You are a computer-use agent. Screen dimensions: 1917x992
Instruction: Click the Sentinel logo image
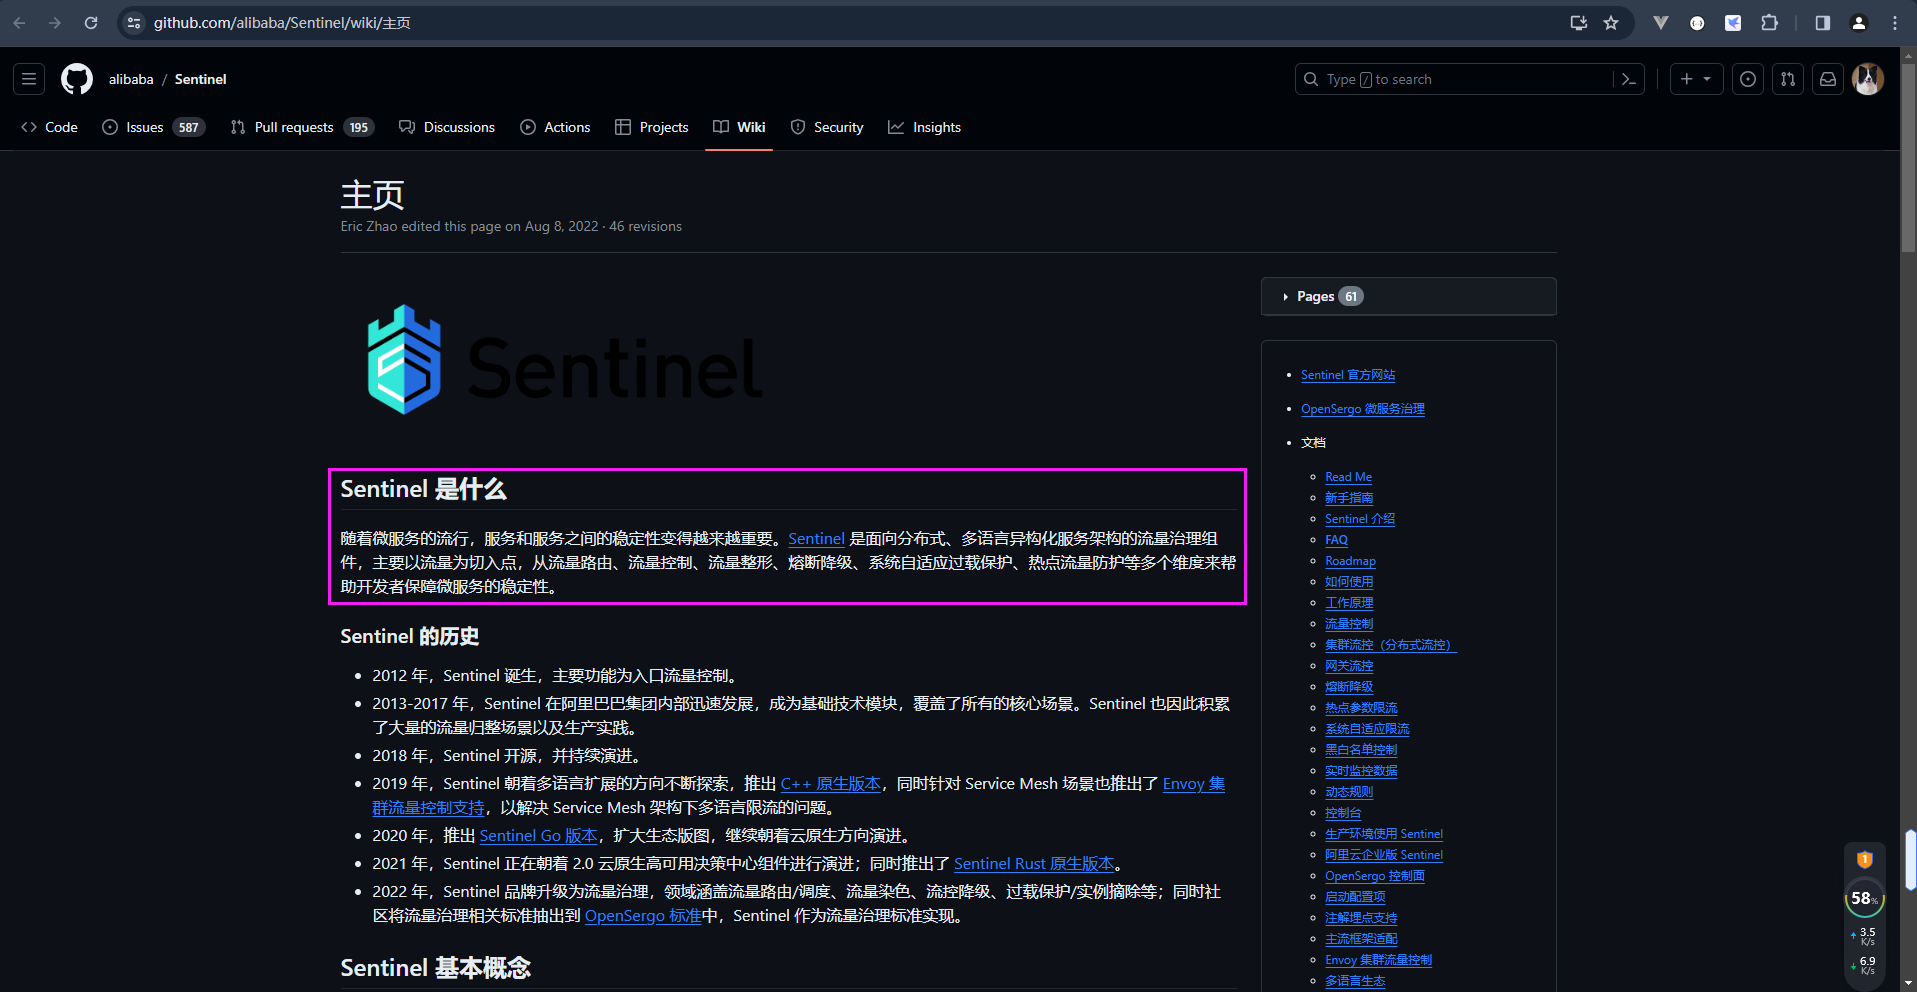pos(565,360)
